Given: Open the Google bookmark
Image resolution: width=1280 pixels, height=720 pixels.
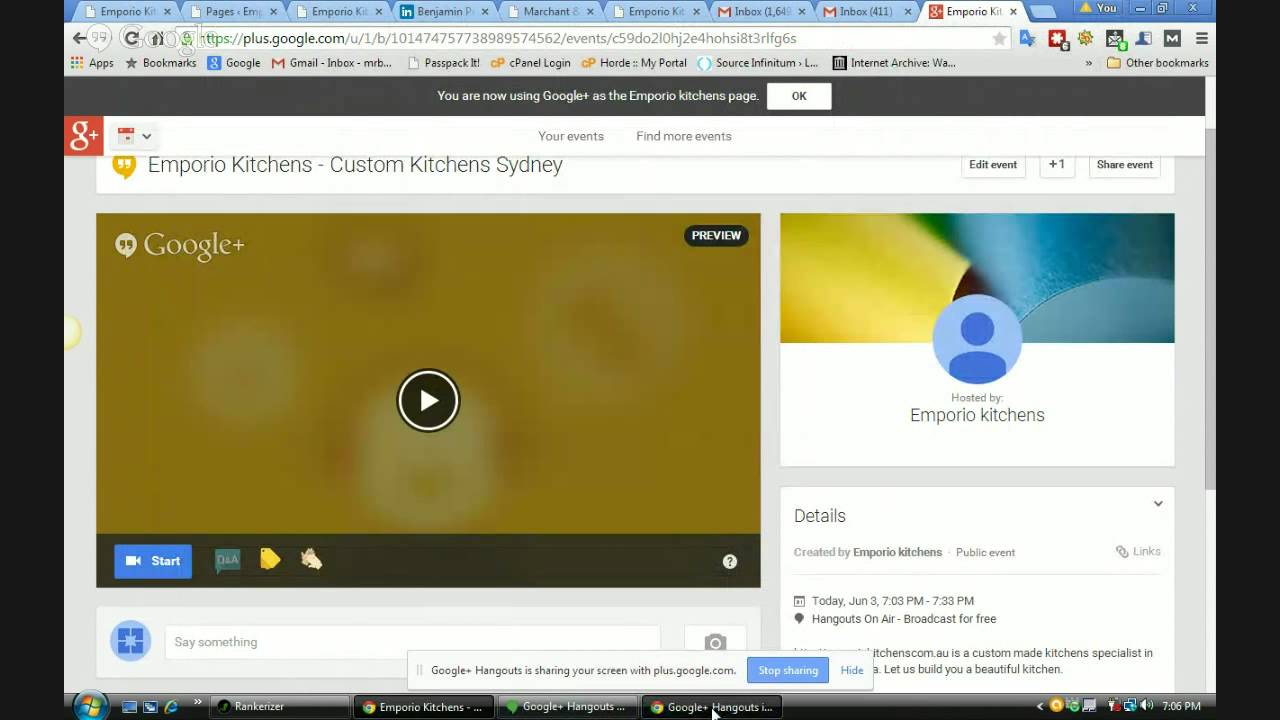Looking at the screenshot, I should pos(234,62).
